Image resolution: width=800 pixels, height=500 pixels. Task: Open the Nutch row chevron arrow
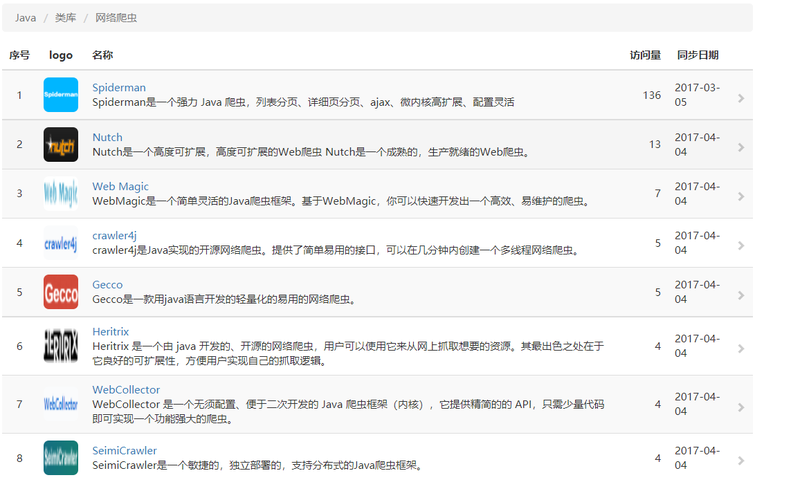pyautogui.click(x=741, y=147)
